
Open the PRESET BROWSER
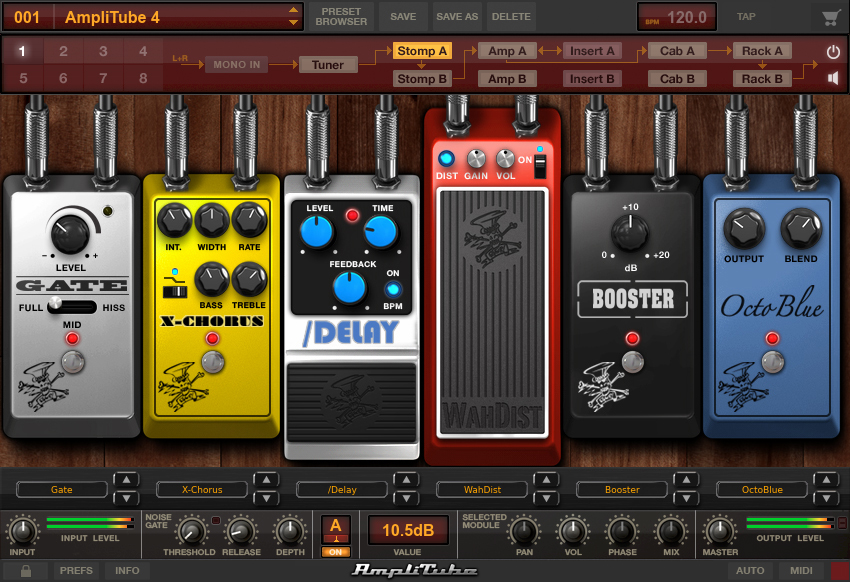click(341, 16)
